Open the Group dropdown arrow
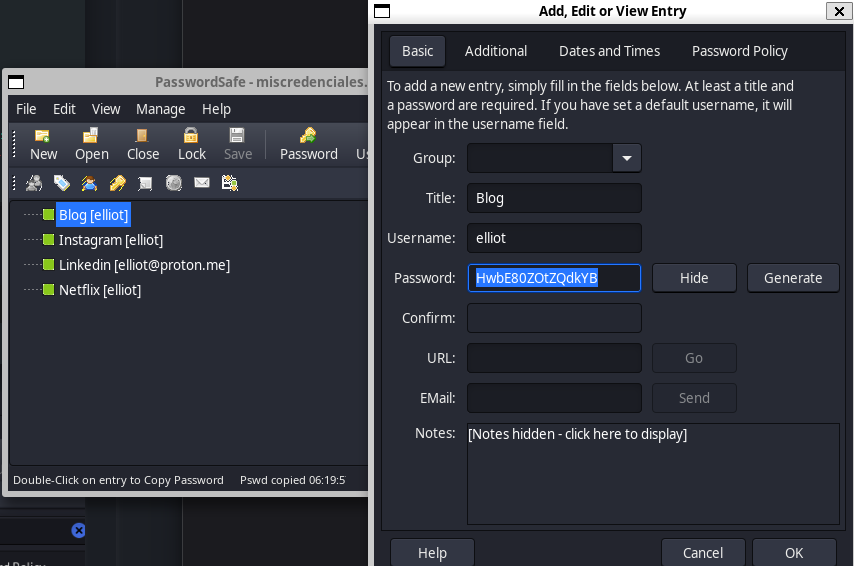Image resolution: width=854 pixels, height=566 pixels. coord(627,158)
